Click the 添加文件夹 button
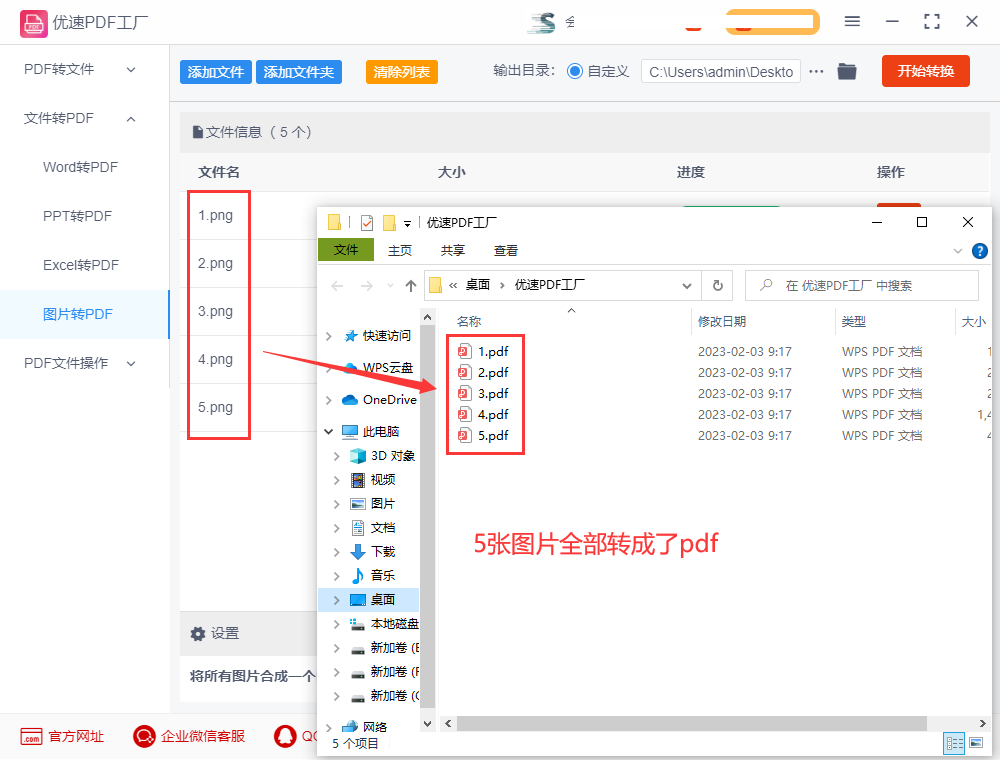The image size is (1000, 760). coord(298,72)
